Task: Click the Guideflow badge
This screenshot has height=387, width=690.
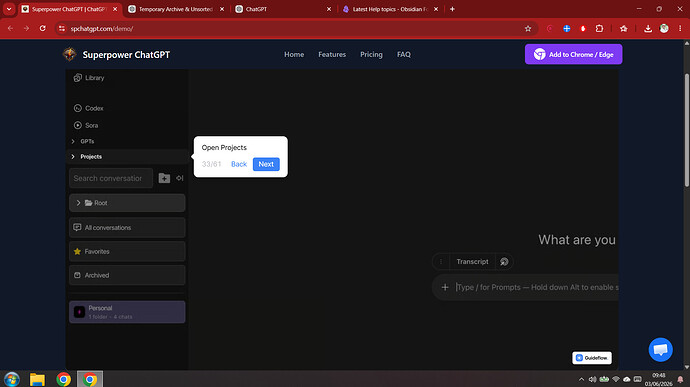Action: point(592,358)
